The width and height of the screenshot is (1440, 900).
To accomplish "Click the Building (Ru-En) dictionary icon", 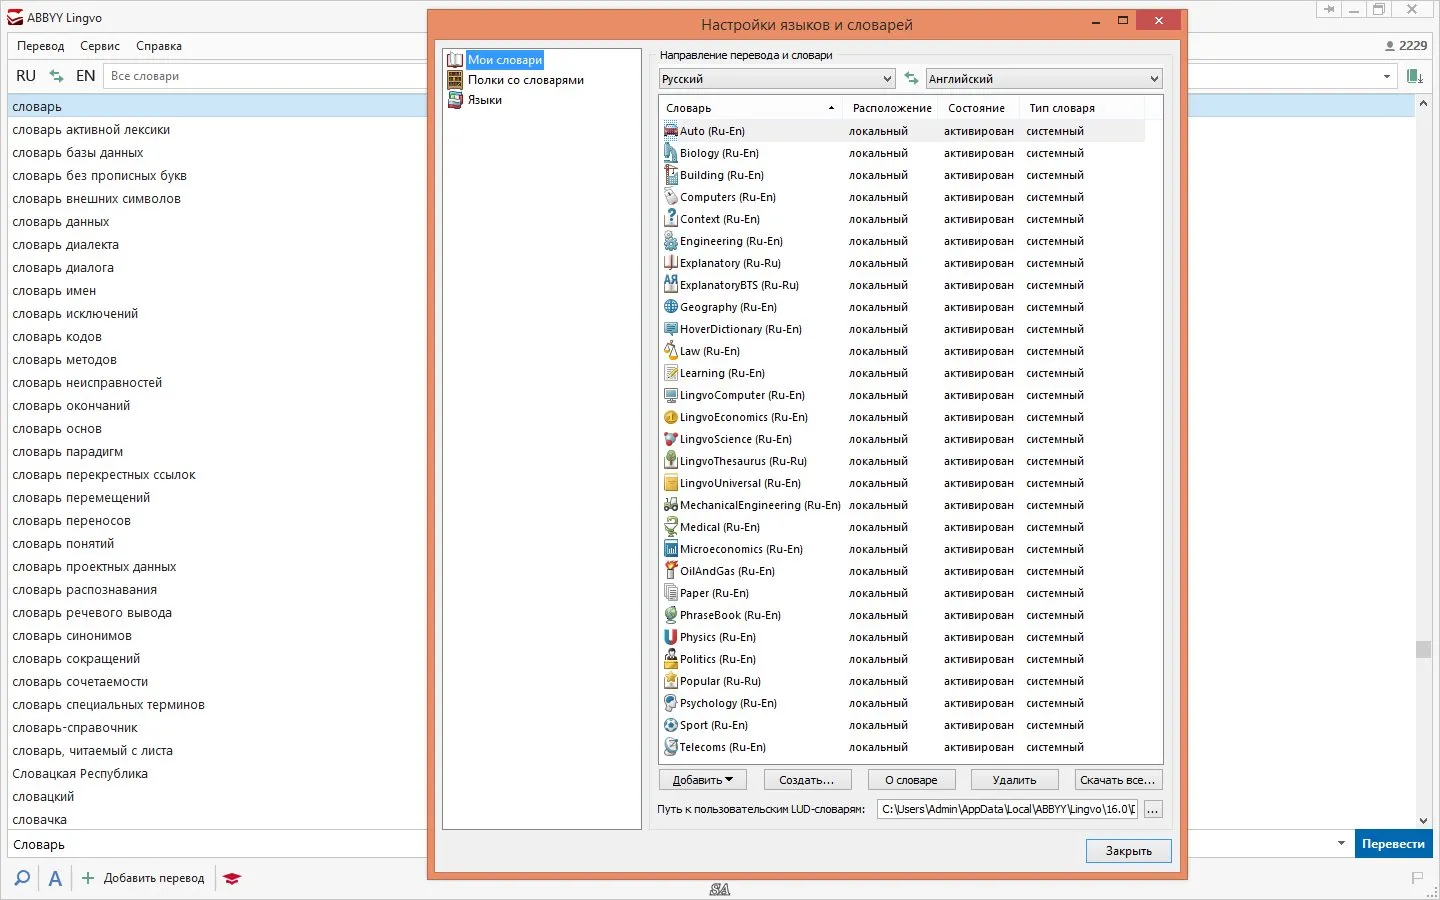I will 671,174.
